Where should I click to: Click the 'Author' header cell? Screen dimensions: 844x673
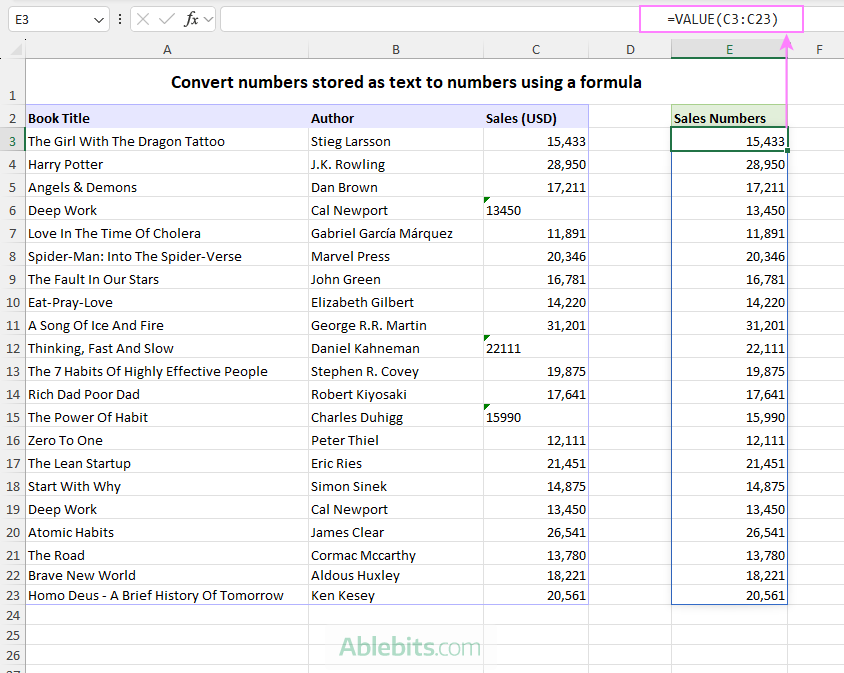[x=396, y=118]
